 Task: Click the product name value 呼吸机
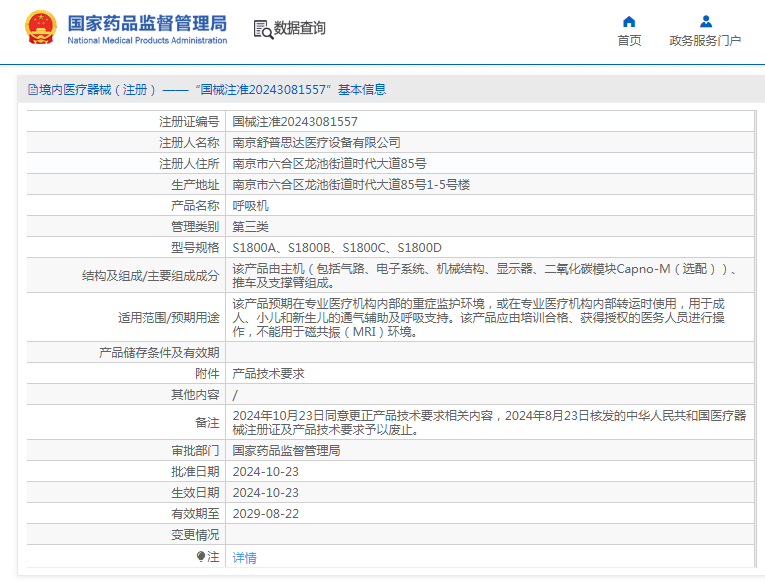[x=250, y=205]
